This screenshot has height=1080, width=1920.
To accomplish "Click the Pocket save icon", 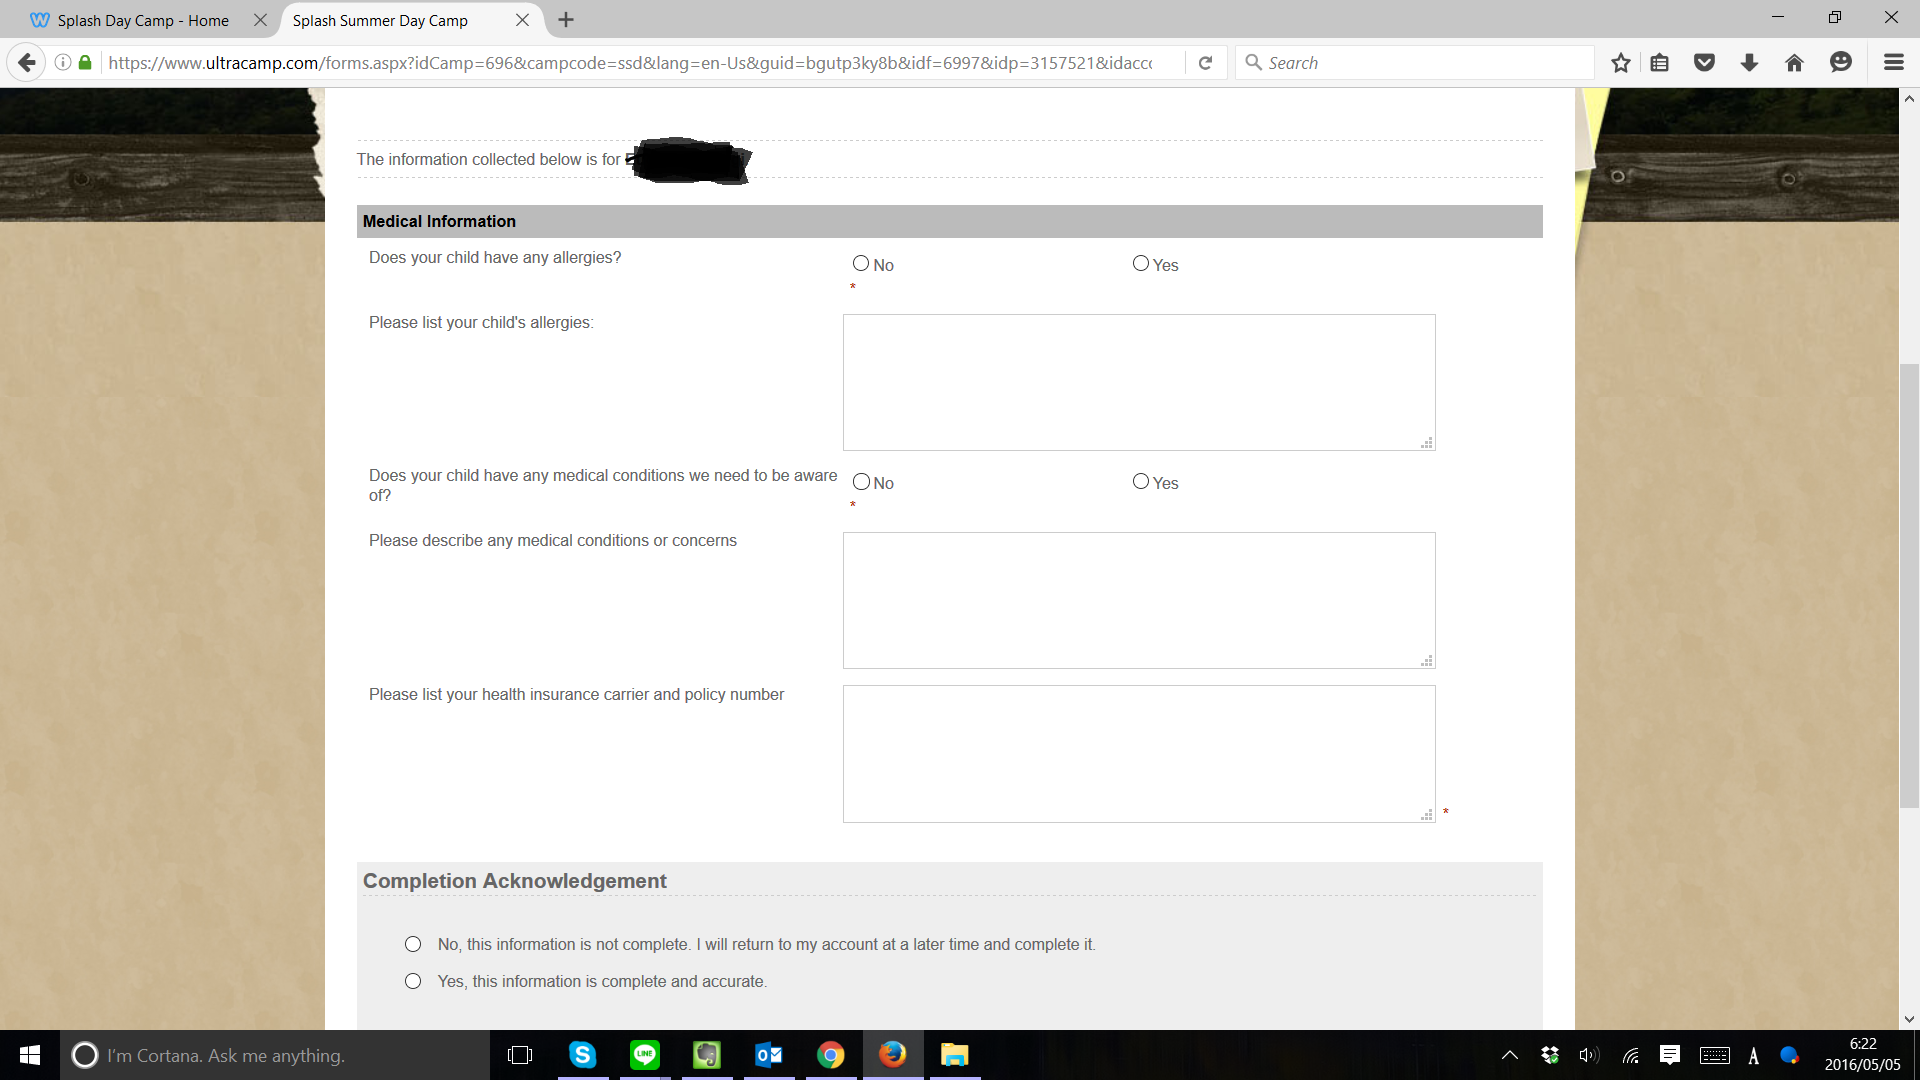I will (1705, 63).
